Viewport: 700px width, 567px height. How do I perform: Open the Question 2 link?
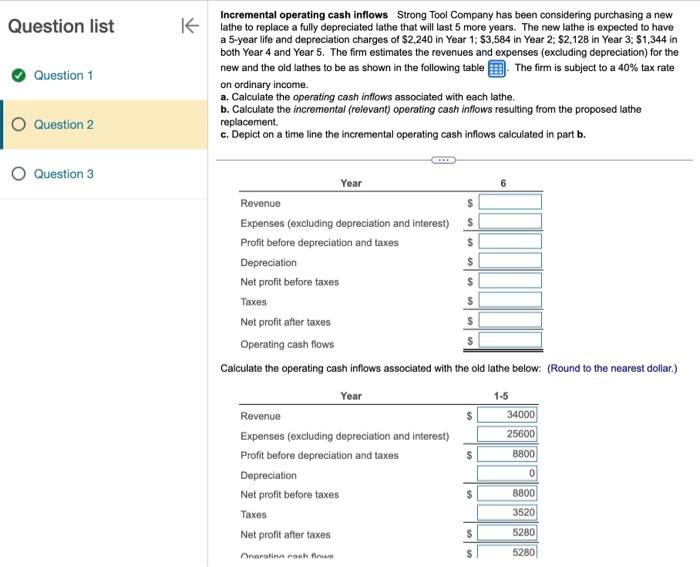pyautogui.click(x=64, y=125)
